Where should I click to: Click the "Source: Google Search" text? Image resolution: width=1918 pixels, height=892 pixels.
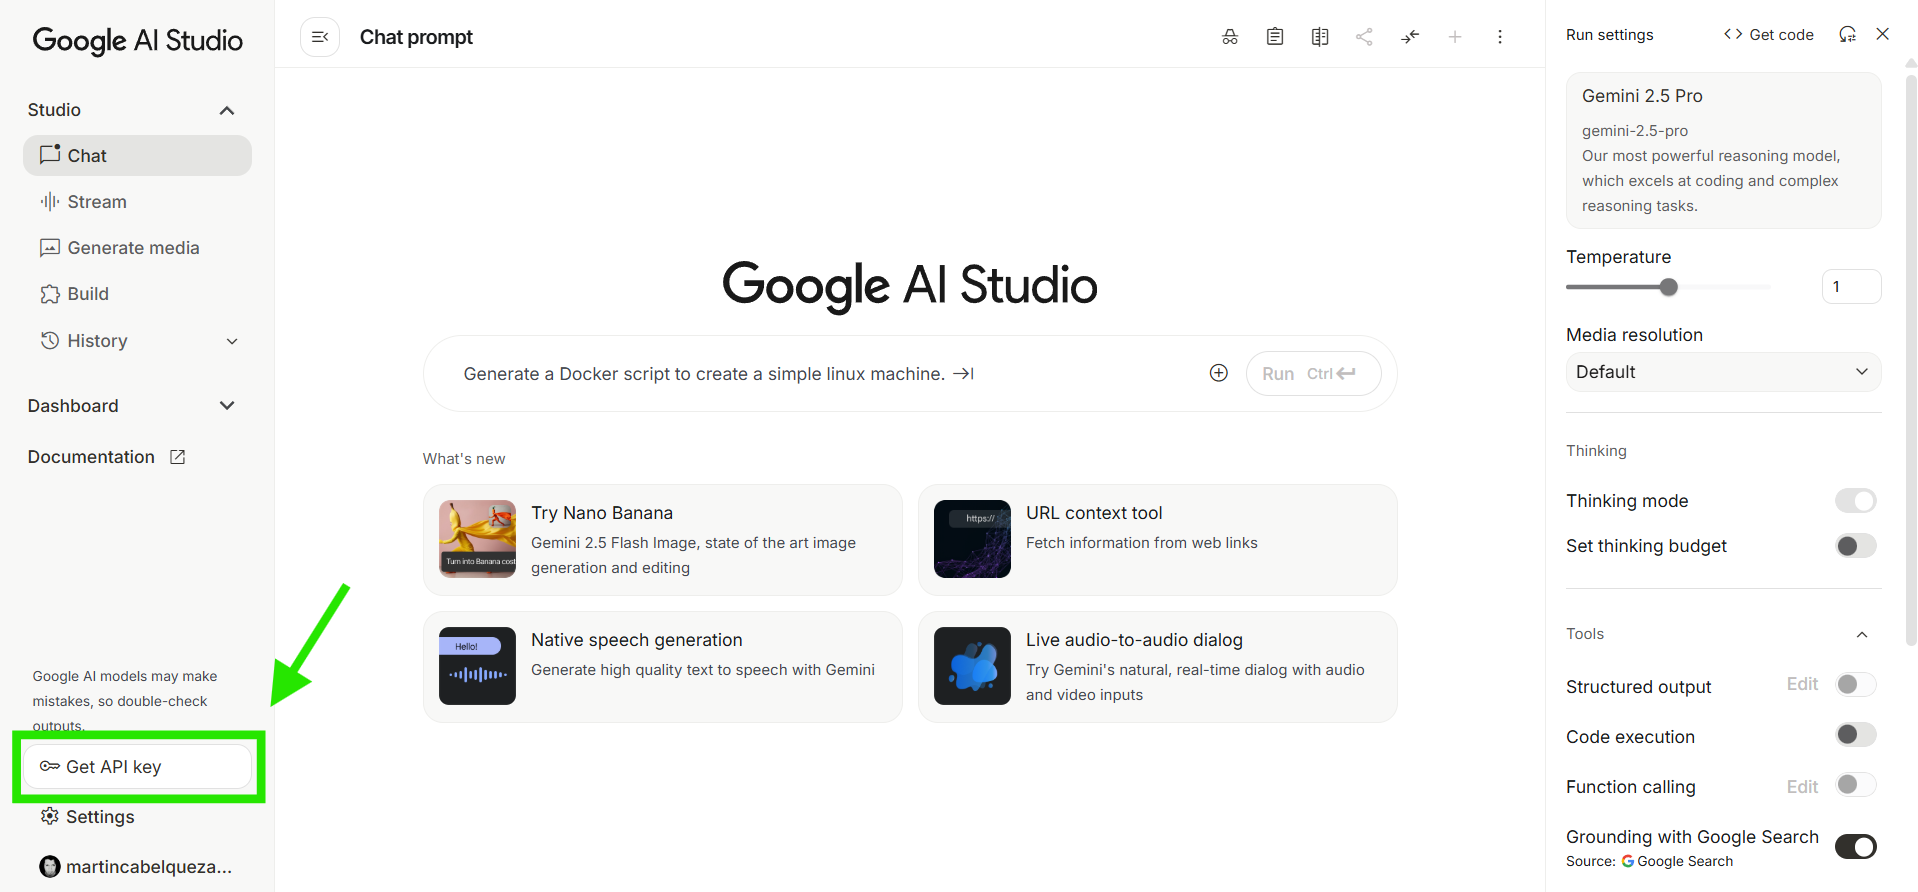(x=1650, y=861)
